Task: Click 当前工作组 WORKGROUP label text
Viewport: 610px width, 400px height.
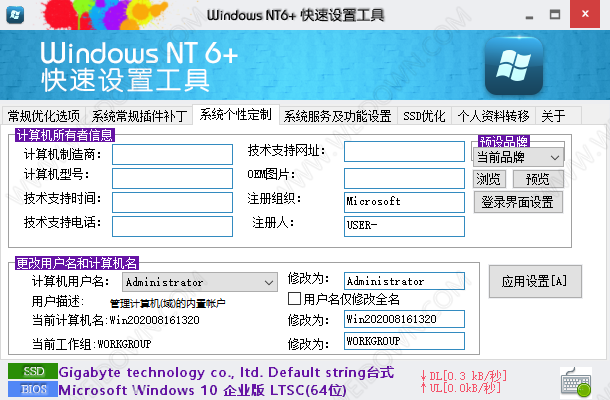Action: (x=91, y=344)
